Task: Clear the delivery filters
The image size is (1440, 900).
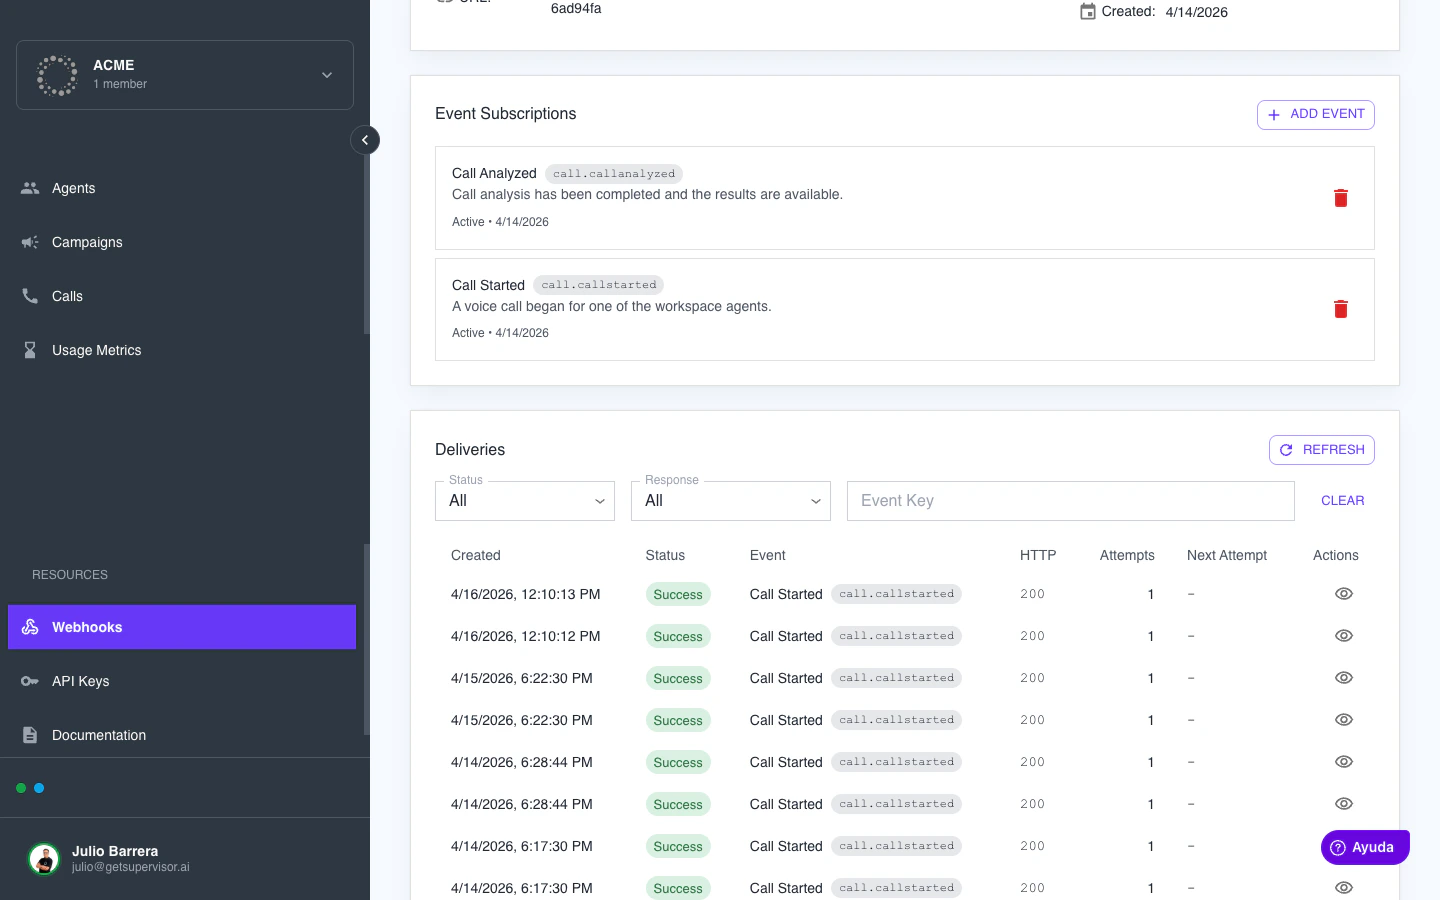Action: tap(1342, 501)
